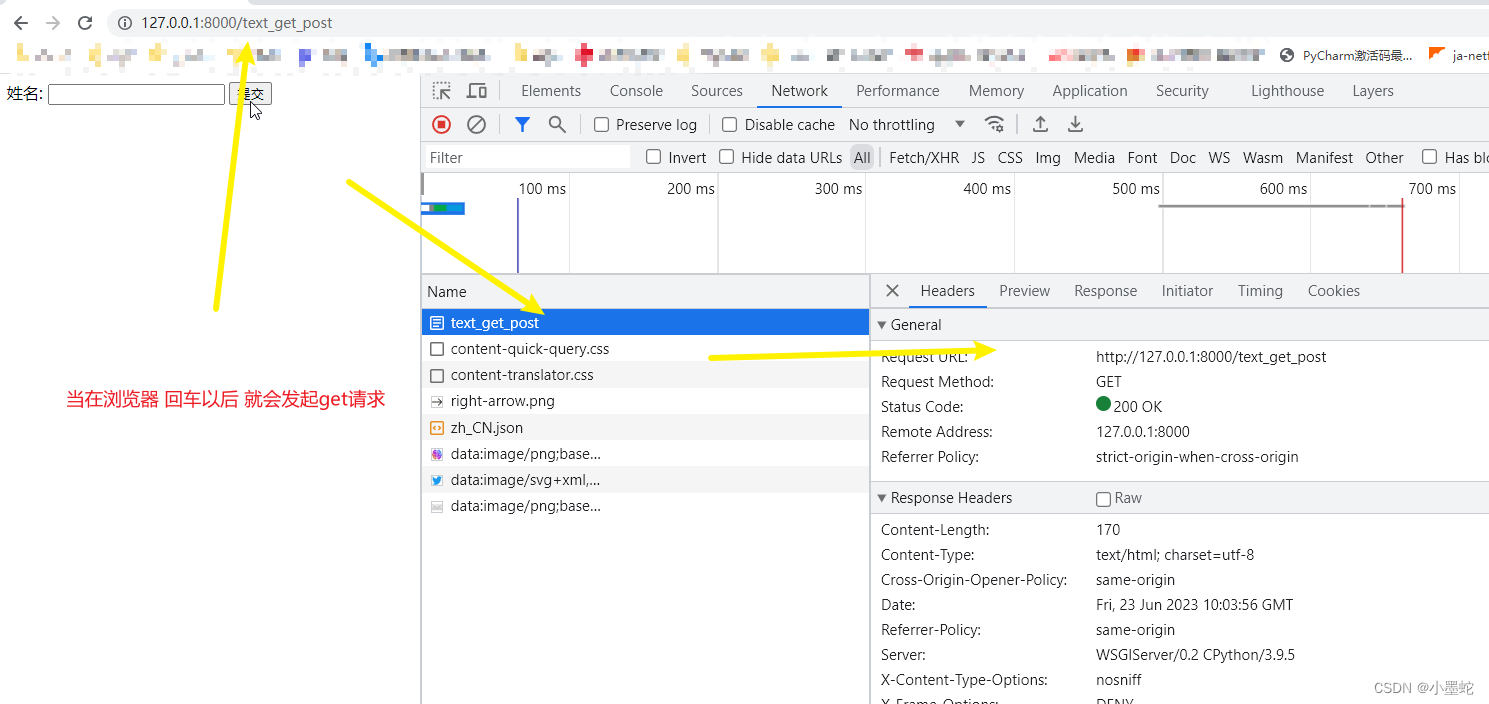Open the Console panel tab
1489x704 pixels.
[636, 91]
